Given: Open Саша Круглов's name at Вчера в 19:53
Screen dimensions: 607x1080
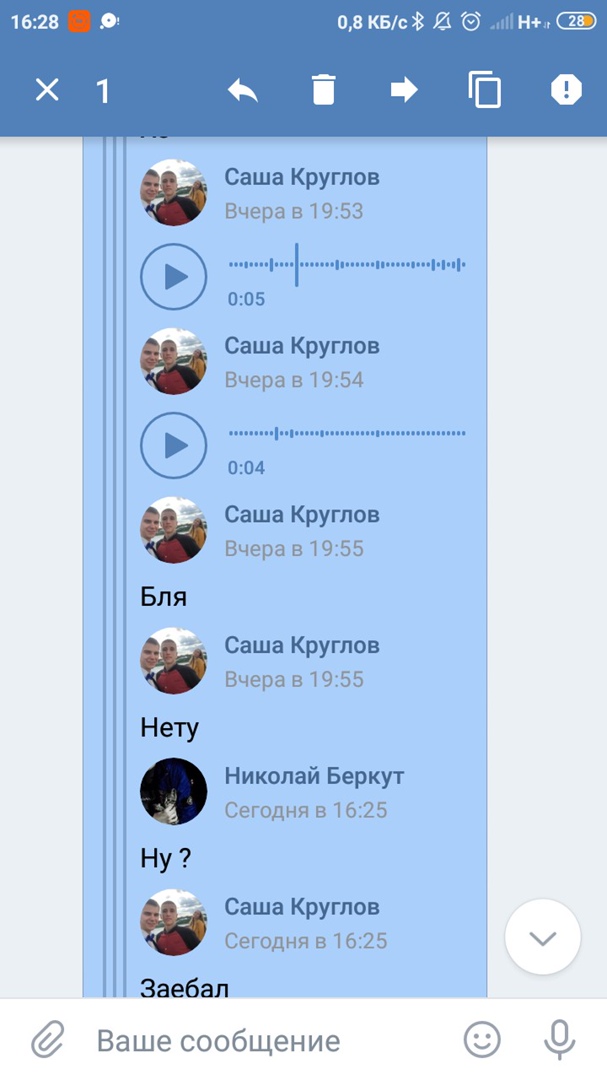Looking at the screenshot, I should (x=302, y=177).
